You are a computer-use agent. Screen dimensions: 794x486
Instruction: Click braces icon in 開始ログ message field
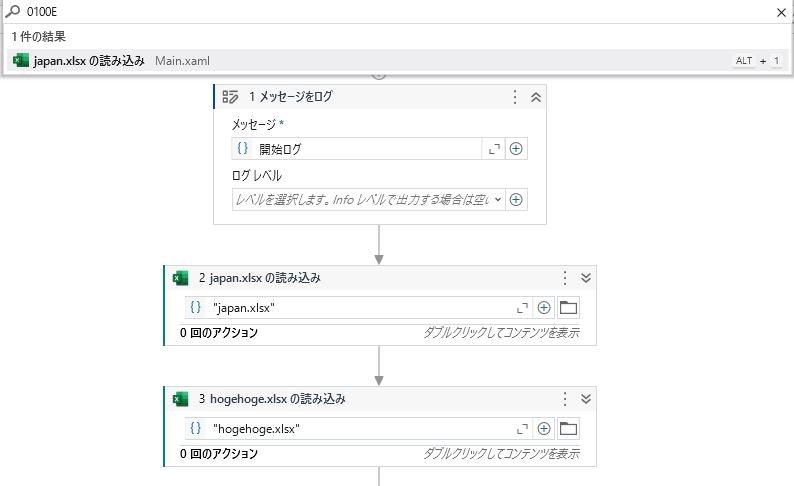(x=243, y=148)
